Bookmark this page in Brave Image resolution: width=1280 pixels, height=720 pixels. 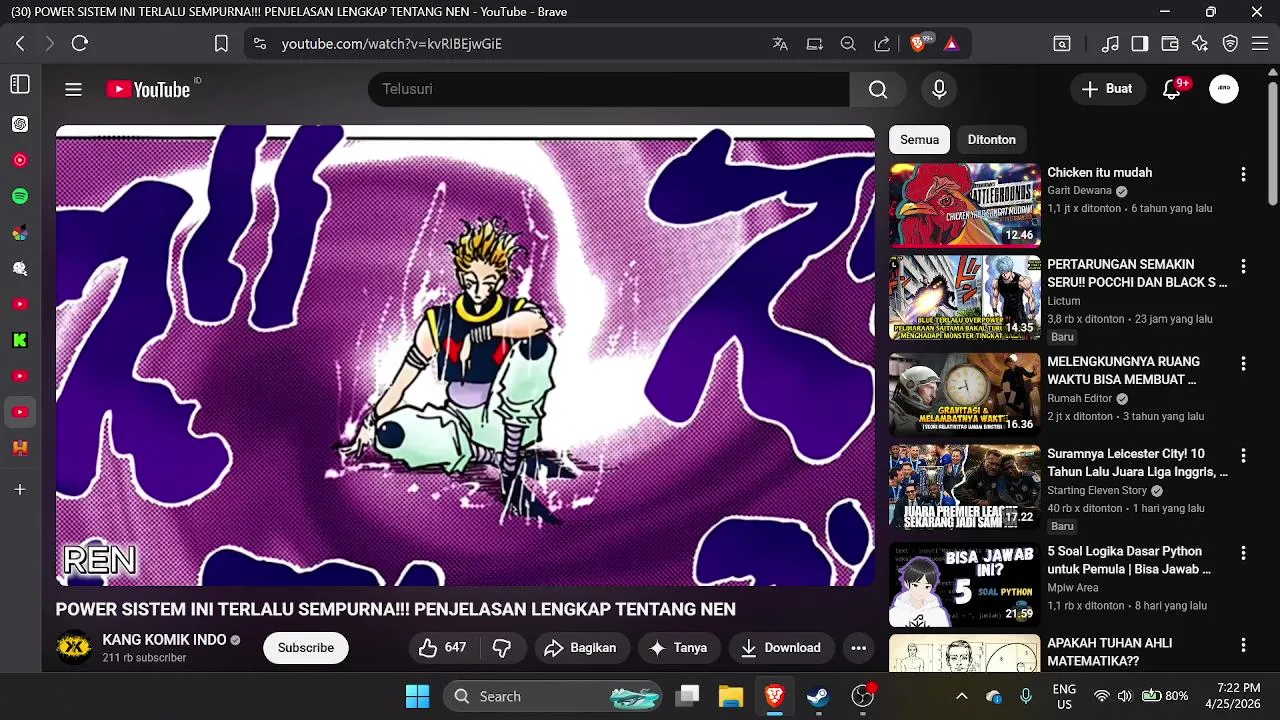(x=221, y=44)
